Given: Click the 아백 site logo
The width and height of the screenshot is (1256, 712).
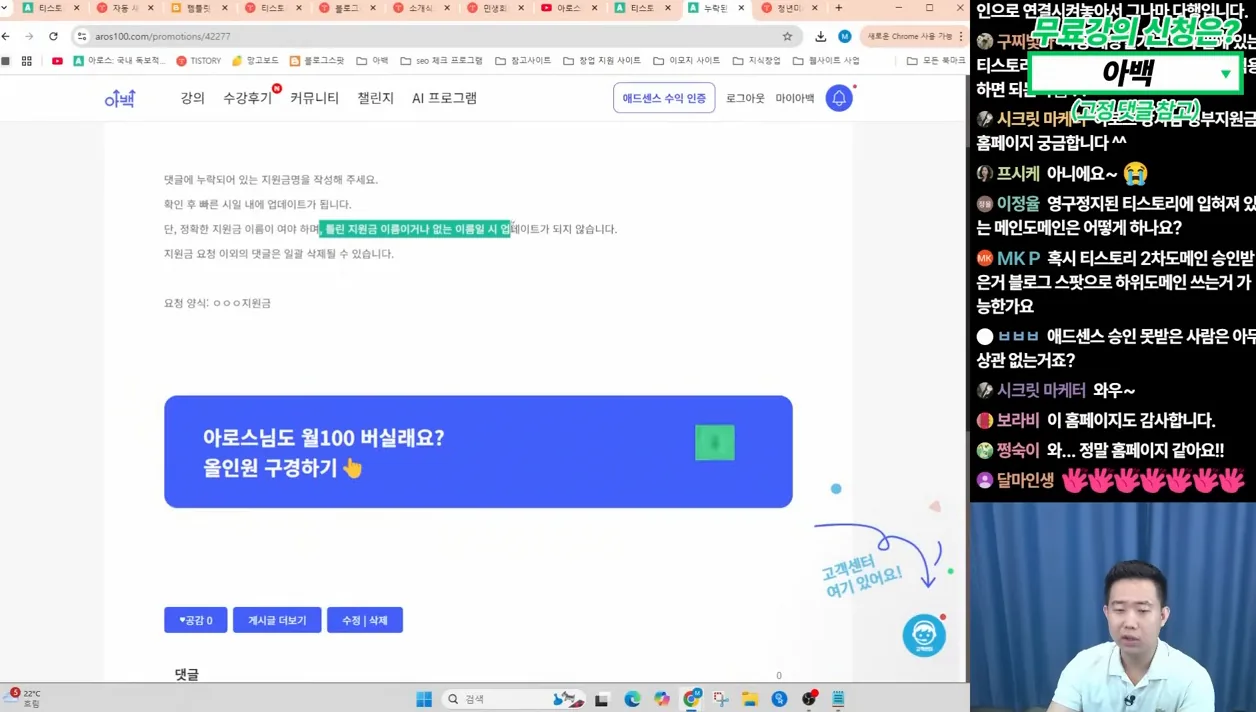Looking at the screenshot, I should (120, 98).
